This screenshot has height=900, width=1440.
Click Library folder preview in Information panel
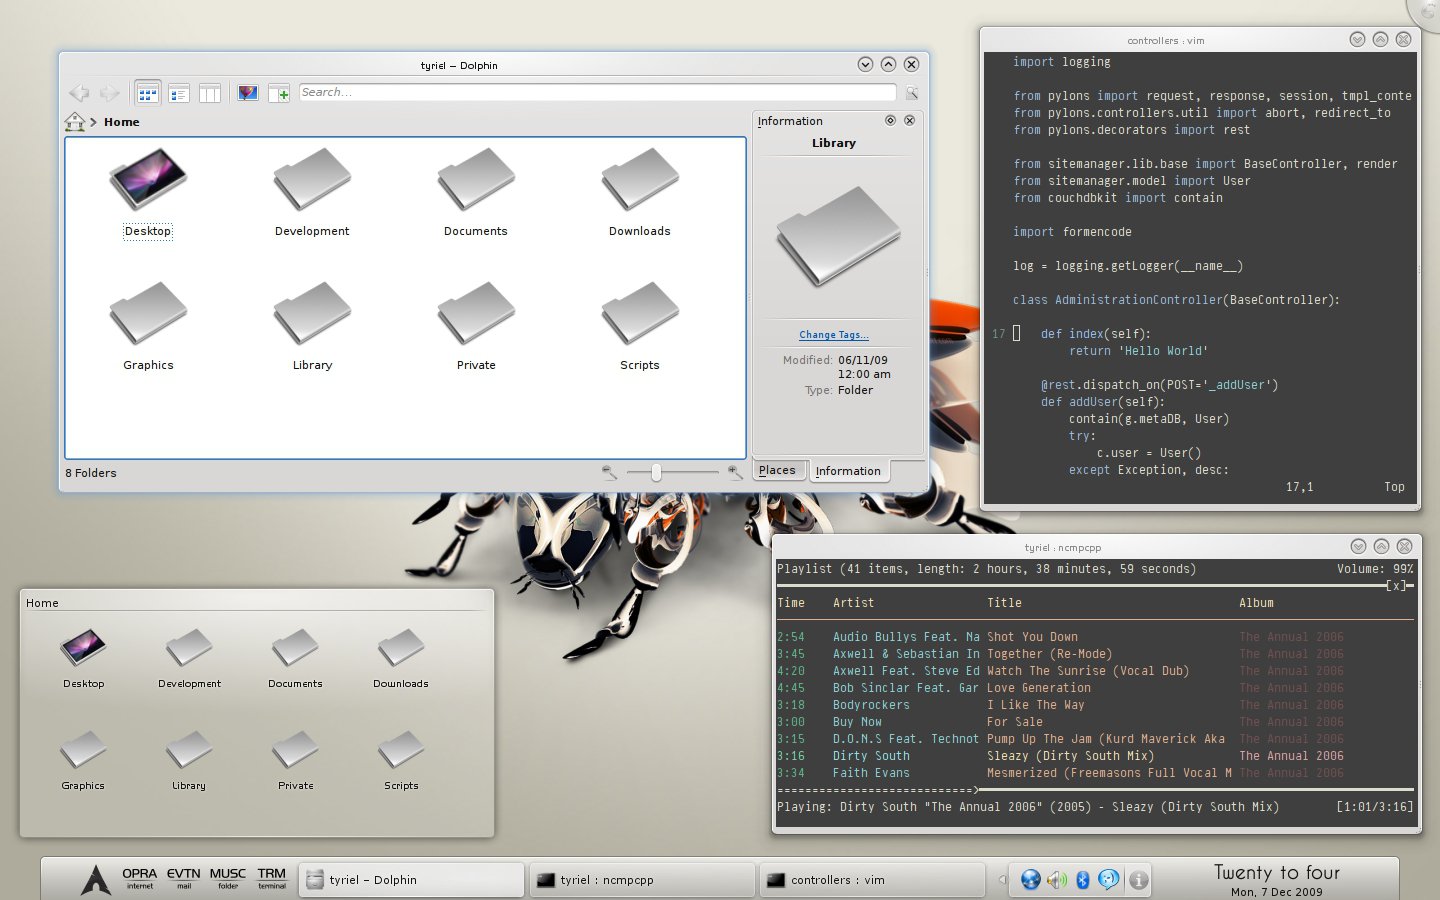point(838,235)
